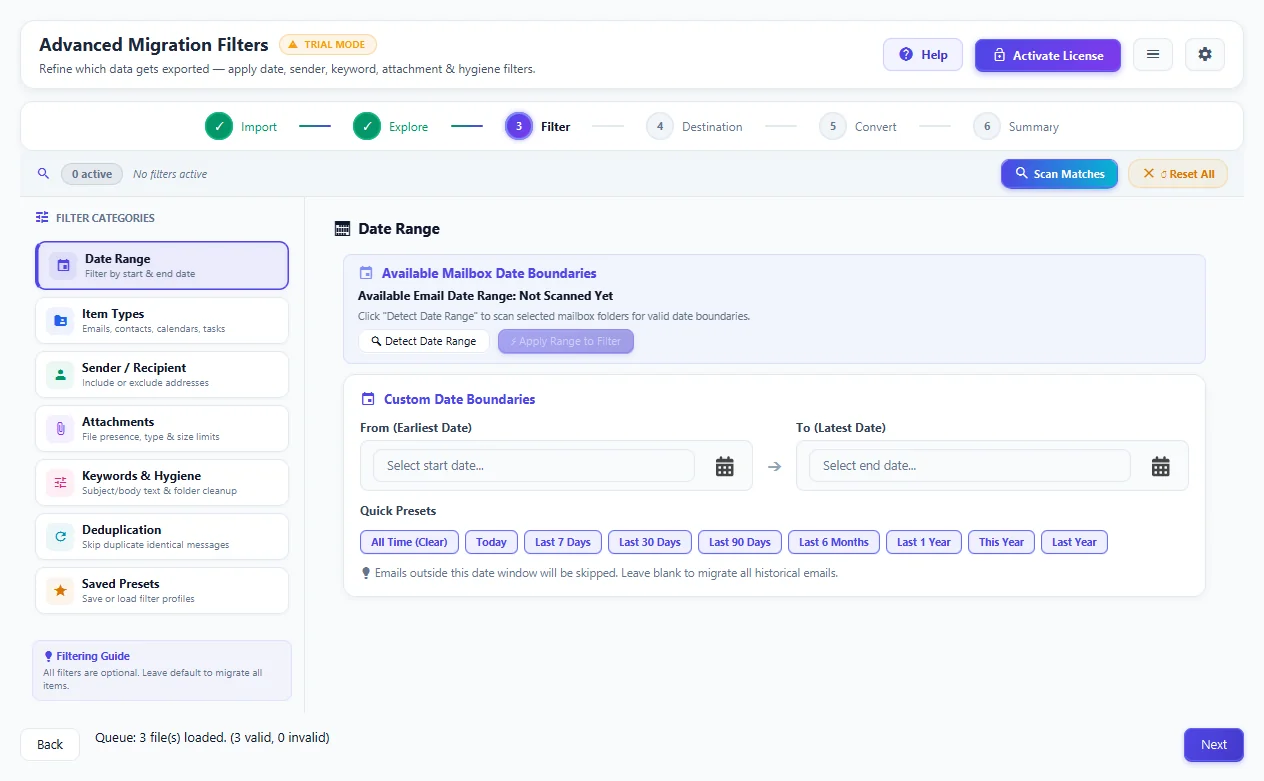1264x781 pixels.
Task: Choose the Today preset
Action: [491, 542]
